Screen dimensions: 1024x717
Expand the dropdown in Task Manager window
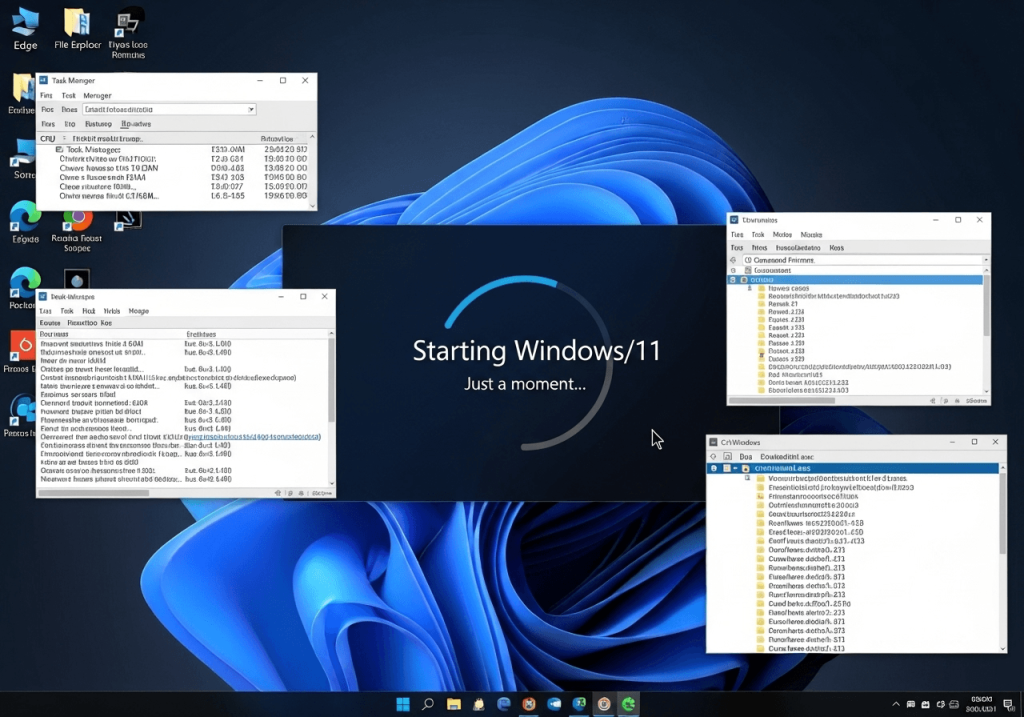click(251, 109)
